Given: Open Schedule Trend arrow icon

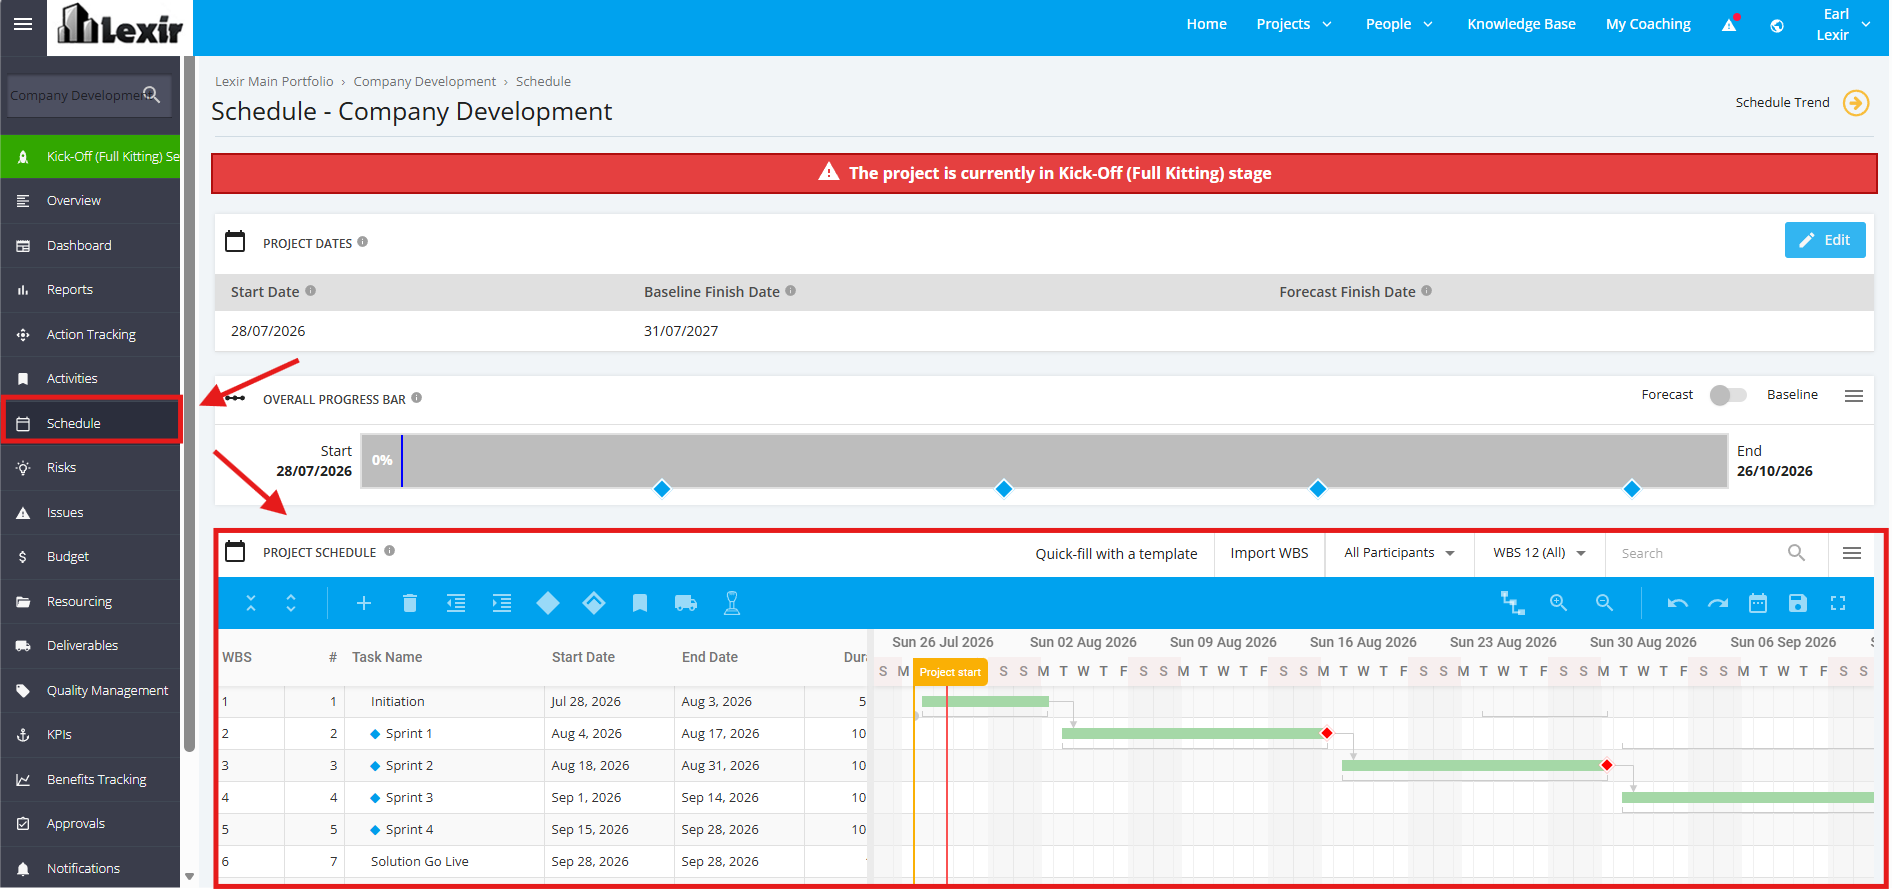Looking at the screenshot, I should point(1856,103).
